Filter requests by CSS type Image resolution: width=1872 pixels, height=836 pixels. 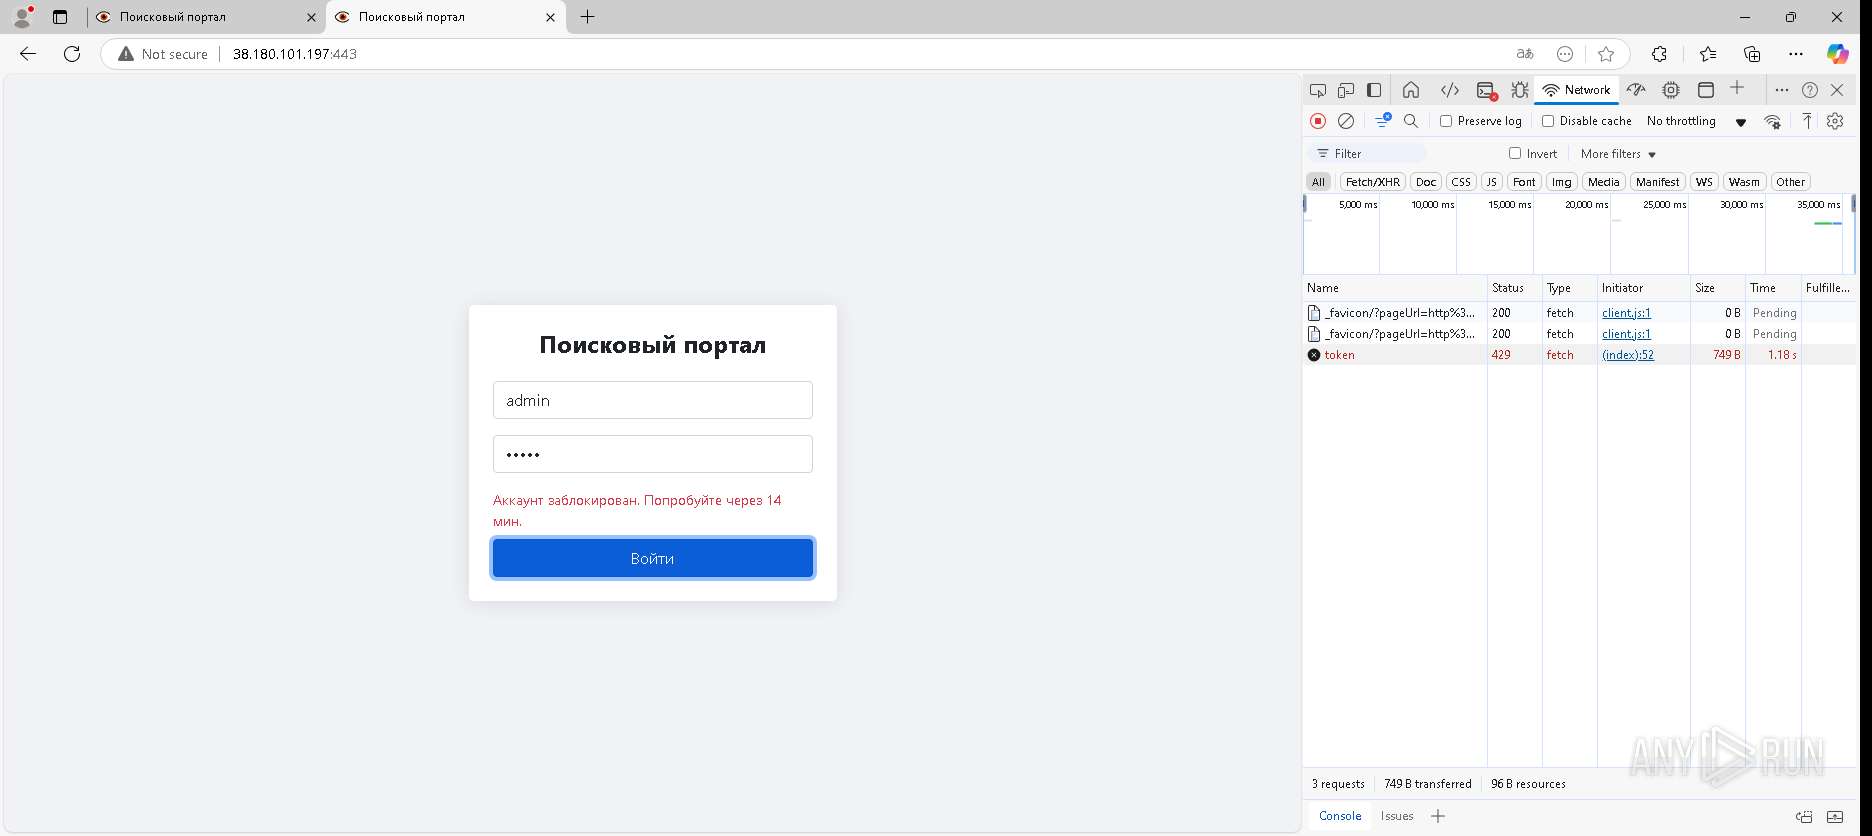point(1461,182)
